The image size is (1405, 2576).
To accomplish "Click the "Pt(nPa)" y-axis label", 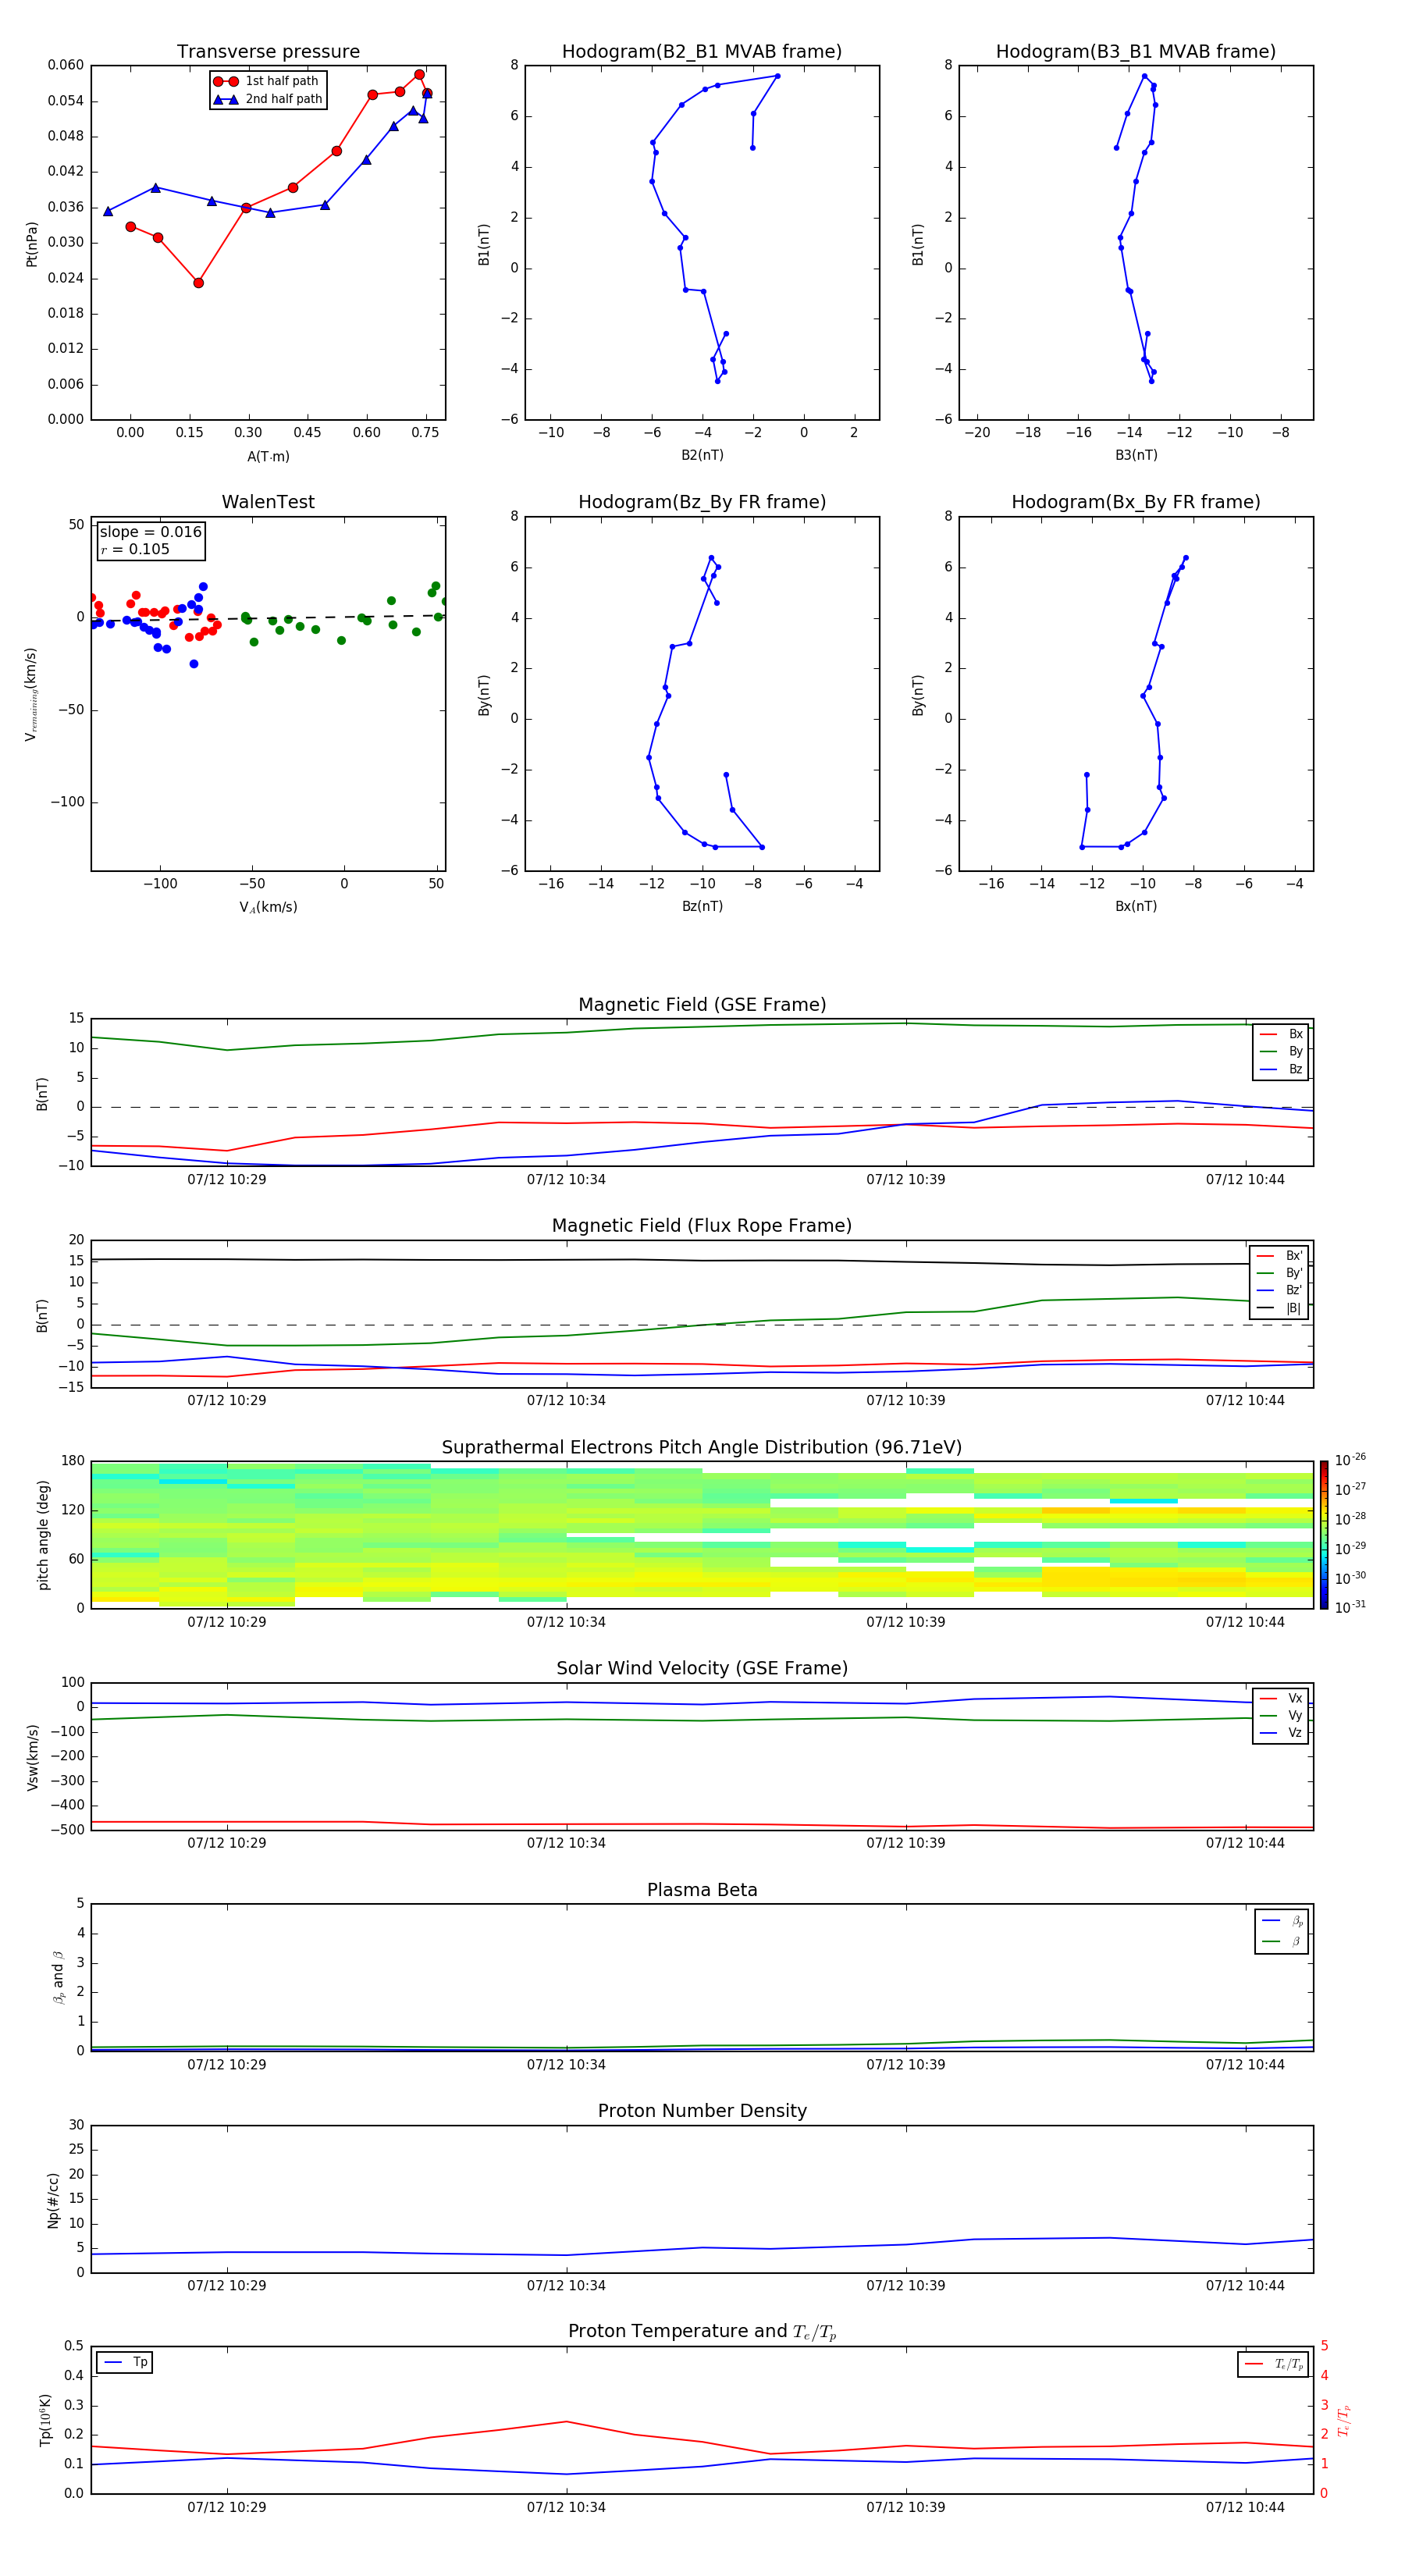I will click(32, 244).
